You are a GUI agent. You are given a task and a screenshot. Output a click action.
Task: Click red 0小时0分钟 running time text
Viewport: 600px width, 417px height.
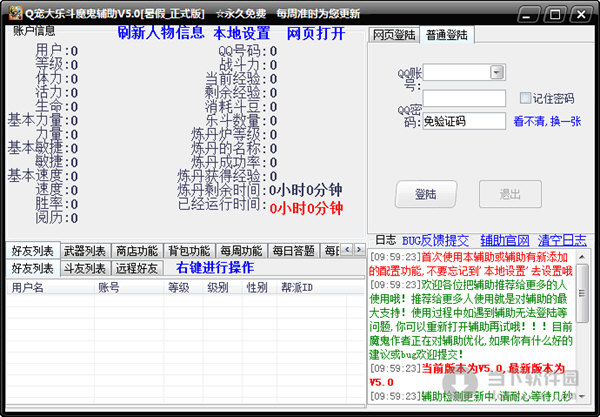pyautogui.click(x=306, y=209)
